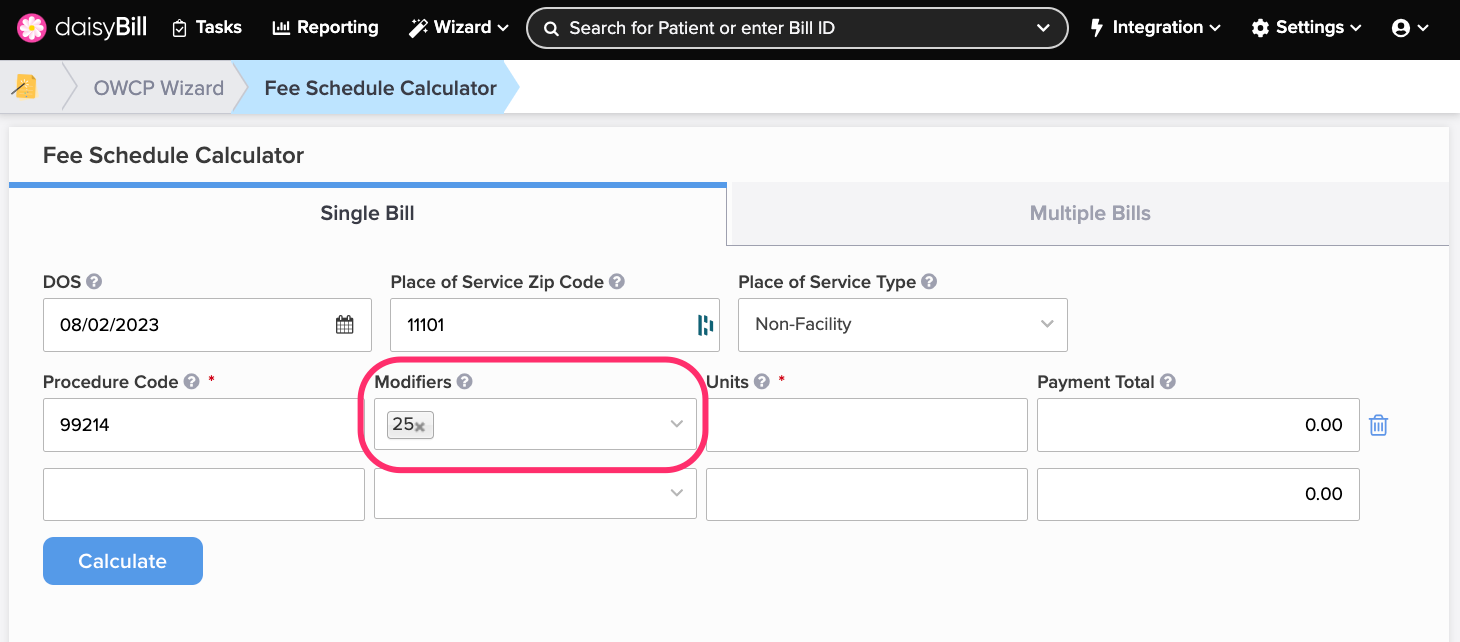The height and width of the screenshot is (642, 1460).
Task: Click the empty second row Procedure Code field
Action: coord(204,494)
